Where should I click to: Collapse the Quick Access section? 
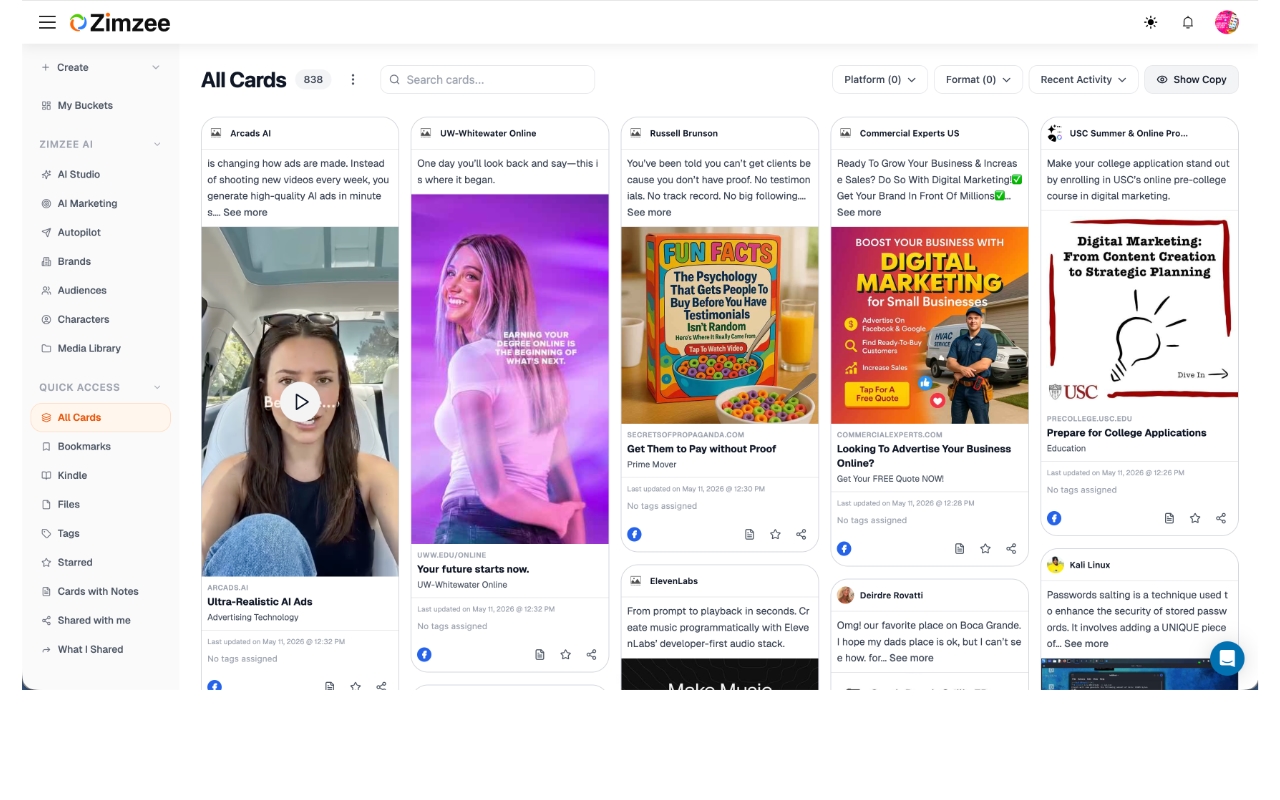click(156, 387)
